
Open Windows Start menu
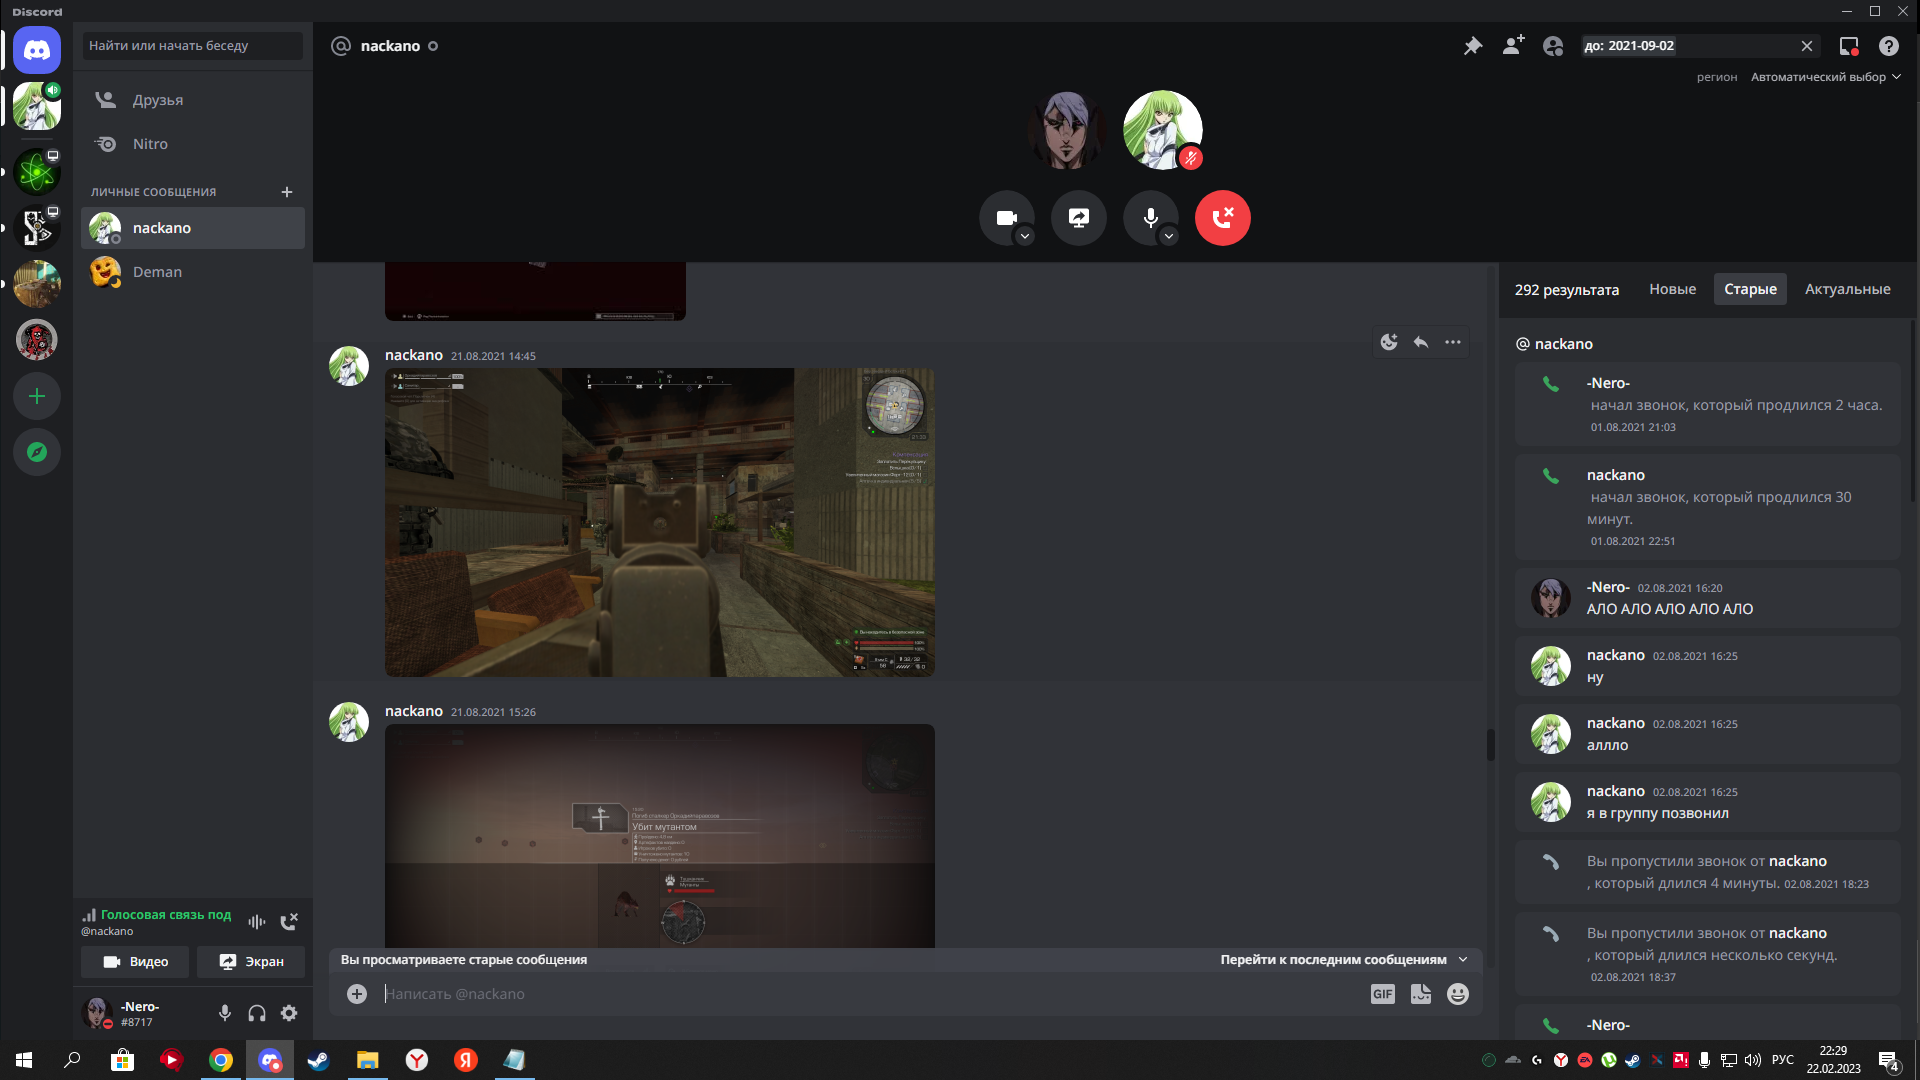click(x=24, y=1060)
